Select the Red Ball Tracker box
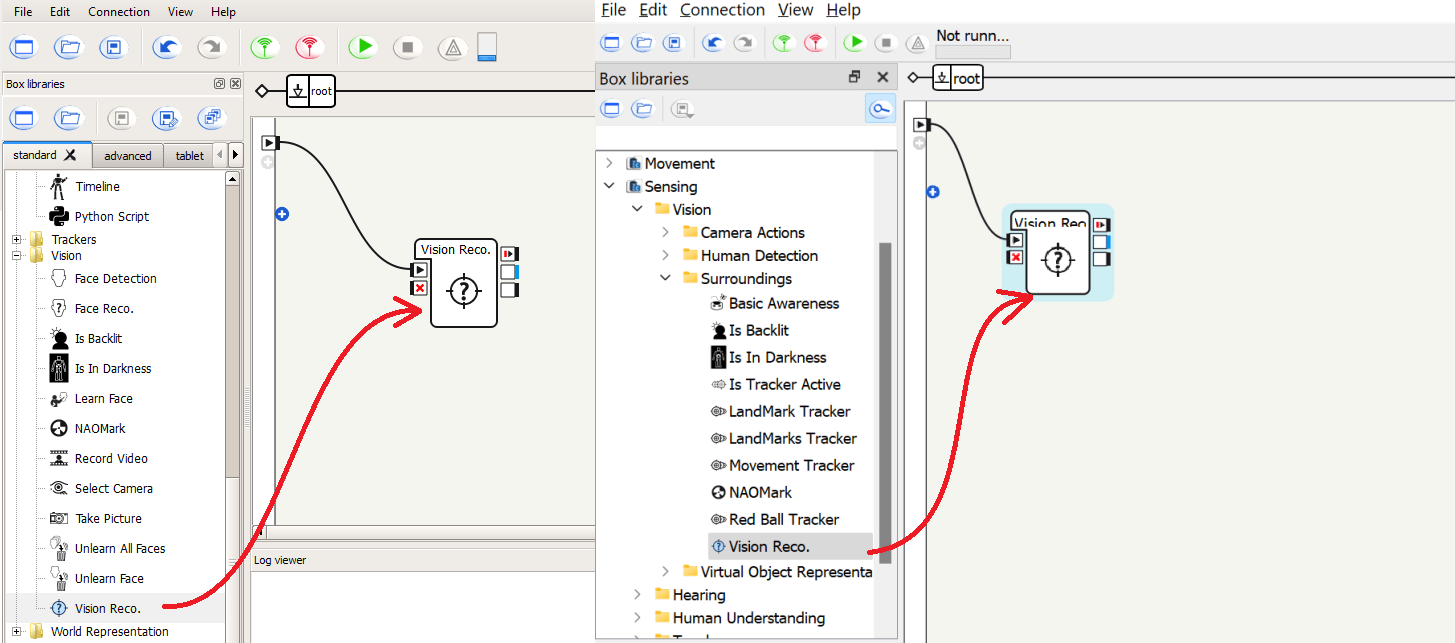Image resolution: width=1455 pixels, height=643 pixels. (783, 520)
